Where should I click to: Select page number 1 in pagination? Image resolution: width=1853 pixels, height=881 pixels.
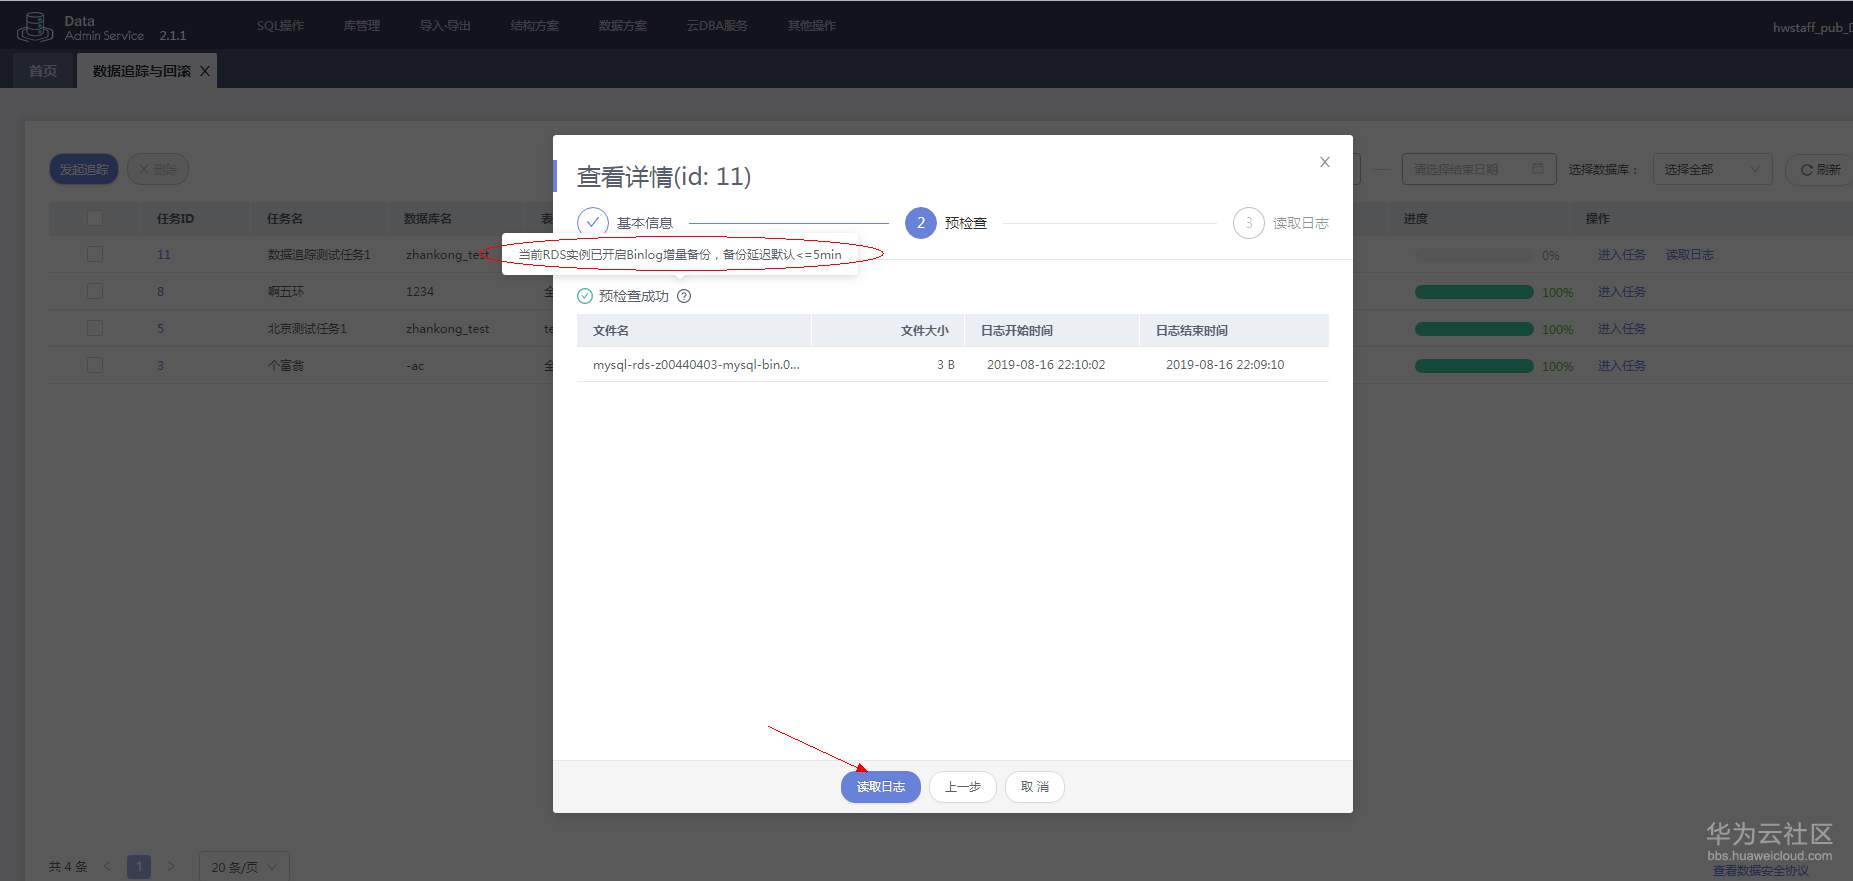click(139, 866)
